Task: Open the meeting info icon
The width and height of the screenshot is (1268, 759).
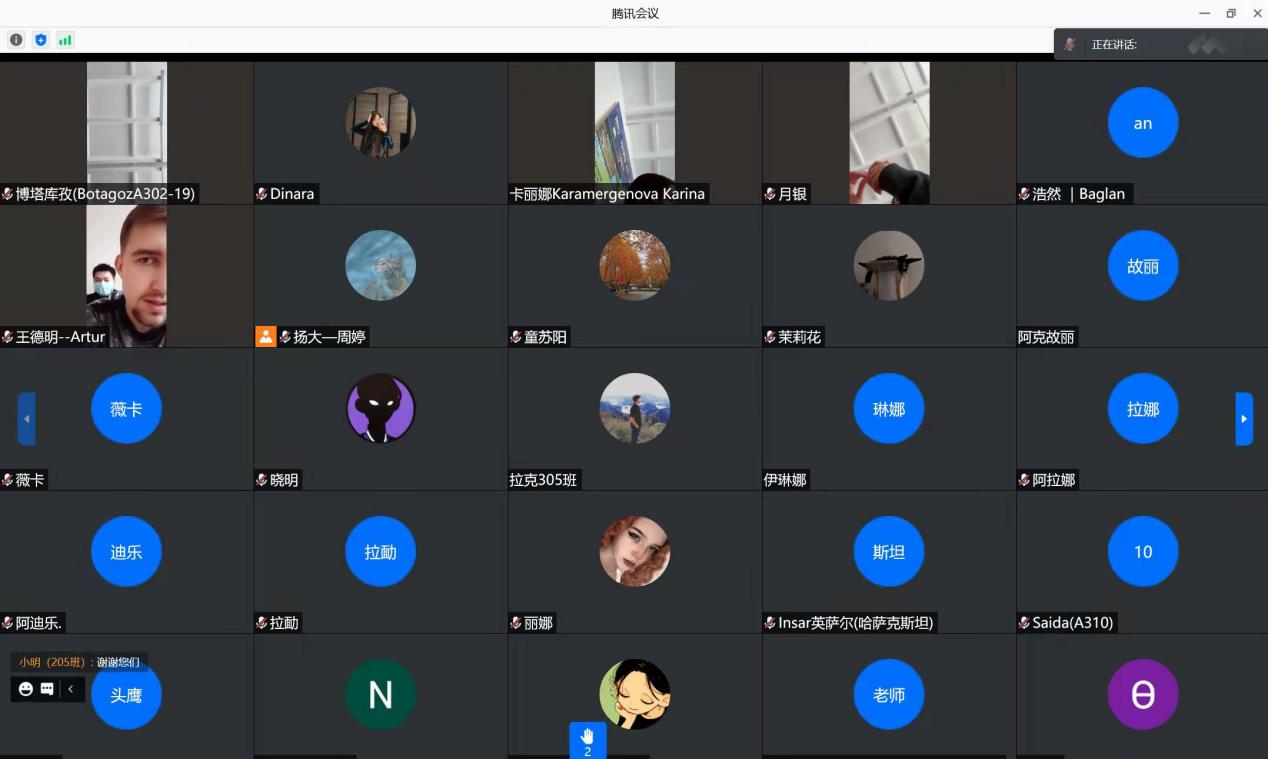Action: click(x=16, y=40)
